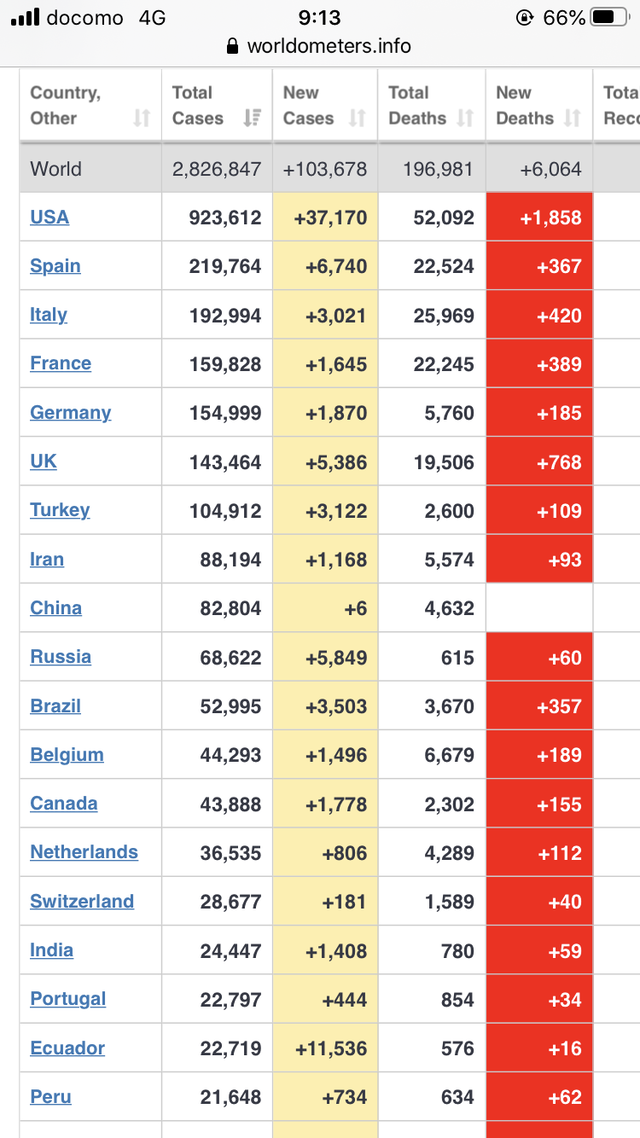This screenshot has height=1138, width=640.
Task: Open the China row link
Action: (x=56, y=607)
